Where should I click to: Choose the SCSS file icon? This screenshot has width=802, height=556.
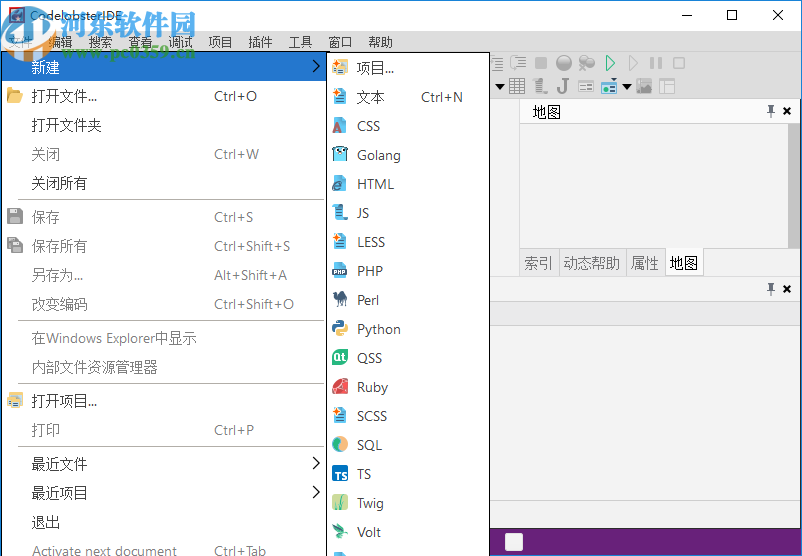click(340, 415)
